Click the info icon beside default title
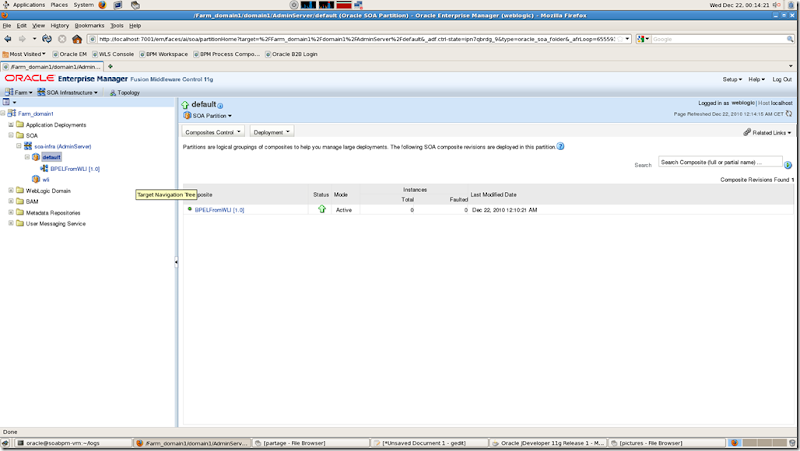 pos(220,106)
